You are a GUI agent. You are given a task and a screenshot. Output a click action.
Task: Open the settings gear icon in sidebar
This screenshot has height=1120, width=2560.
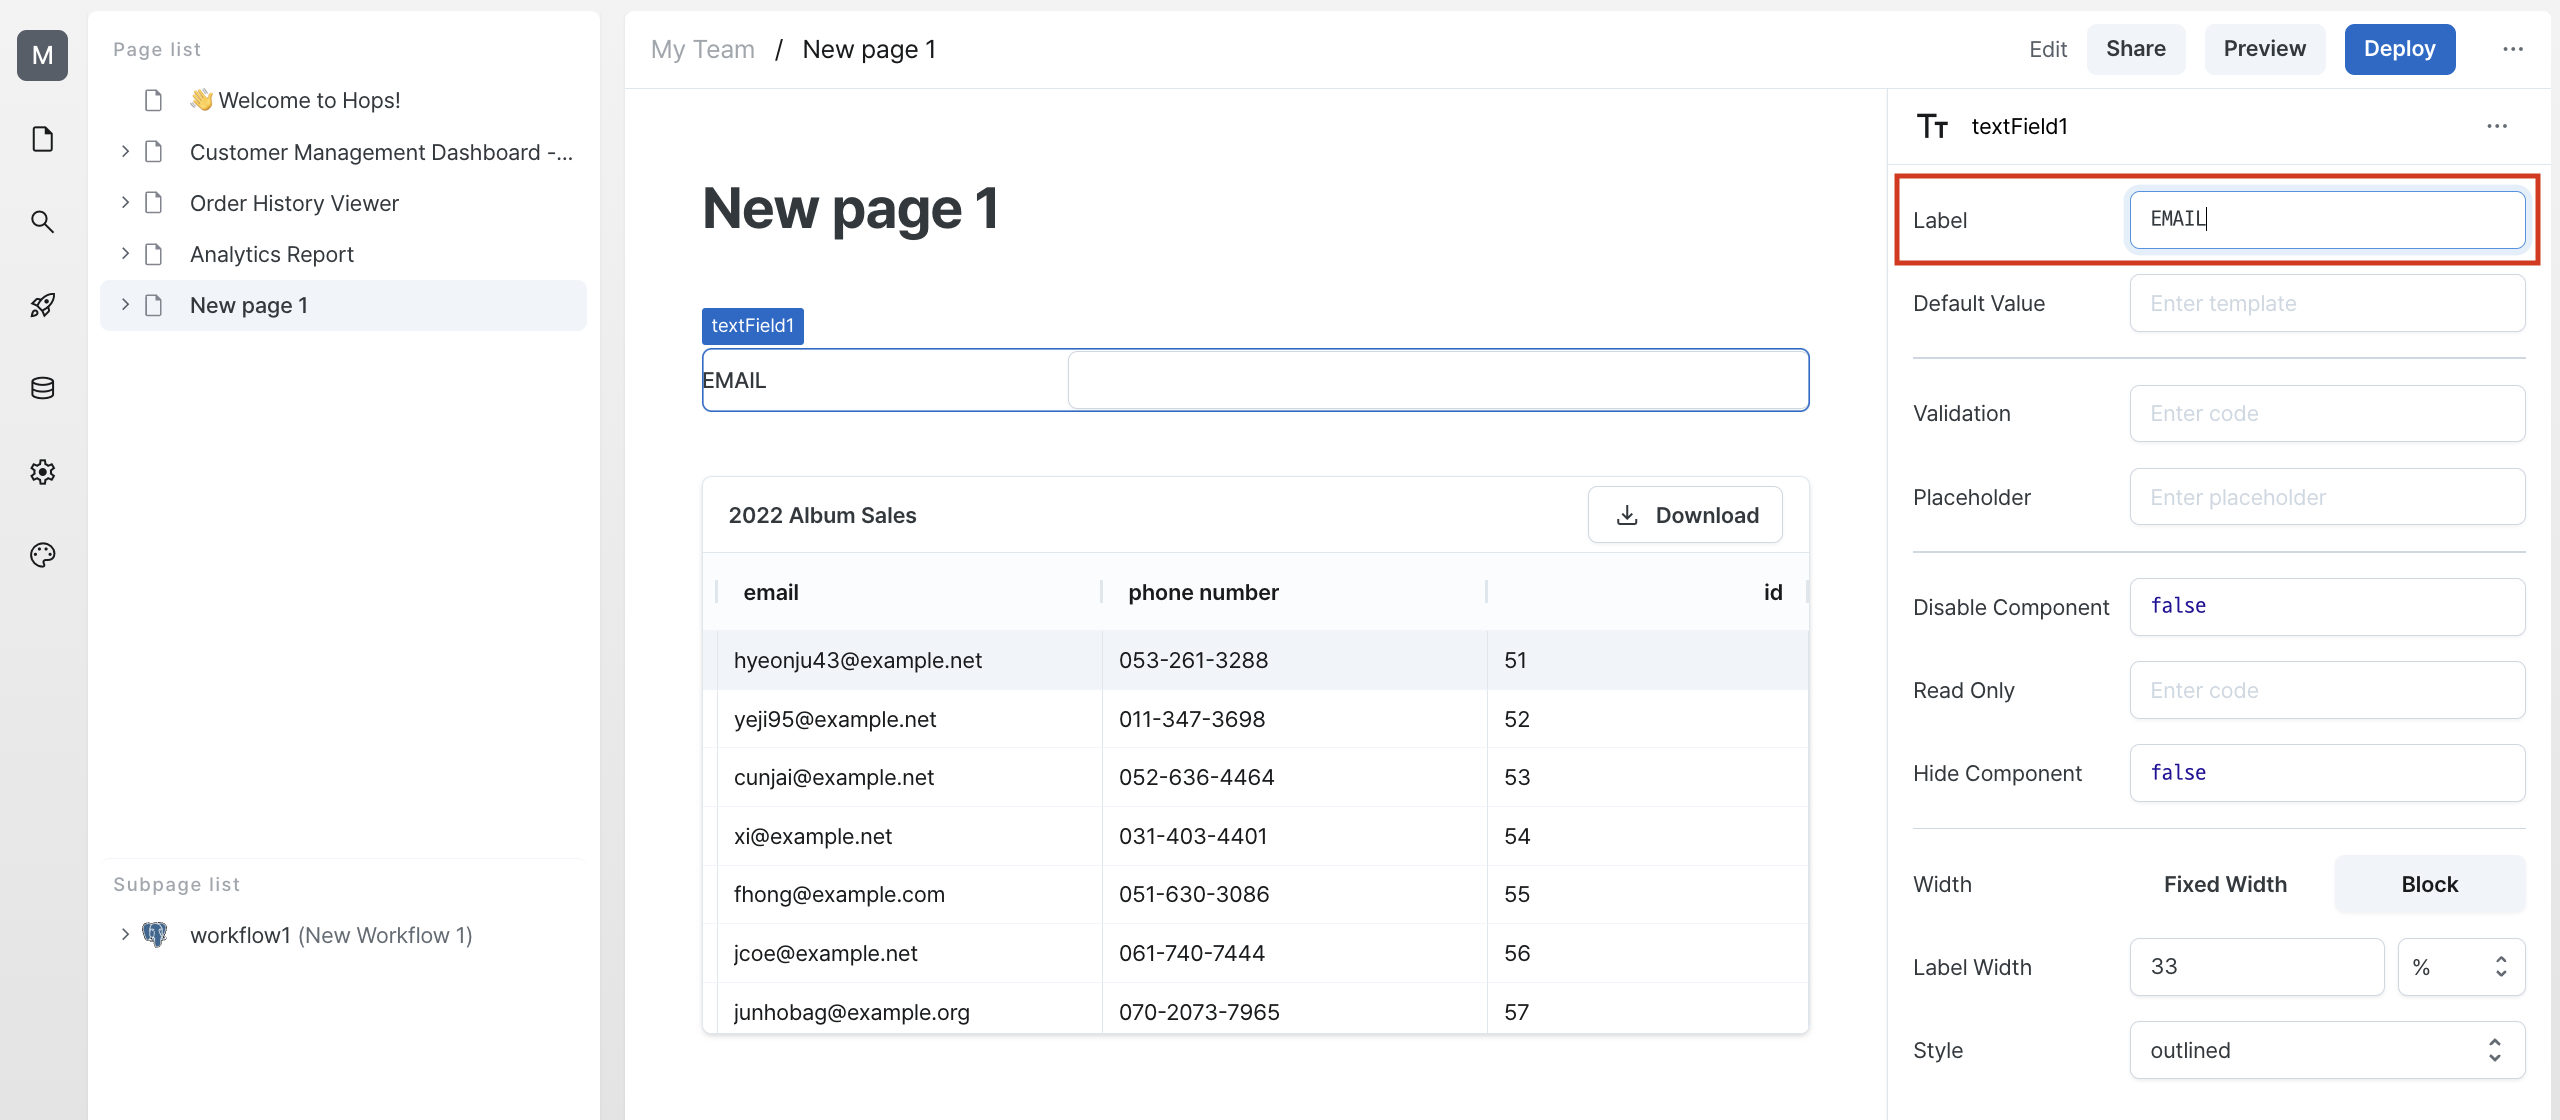tap(42, 471)
